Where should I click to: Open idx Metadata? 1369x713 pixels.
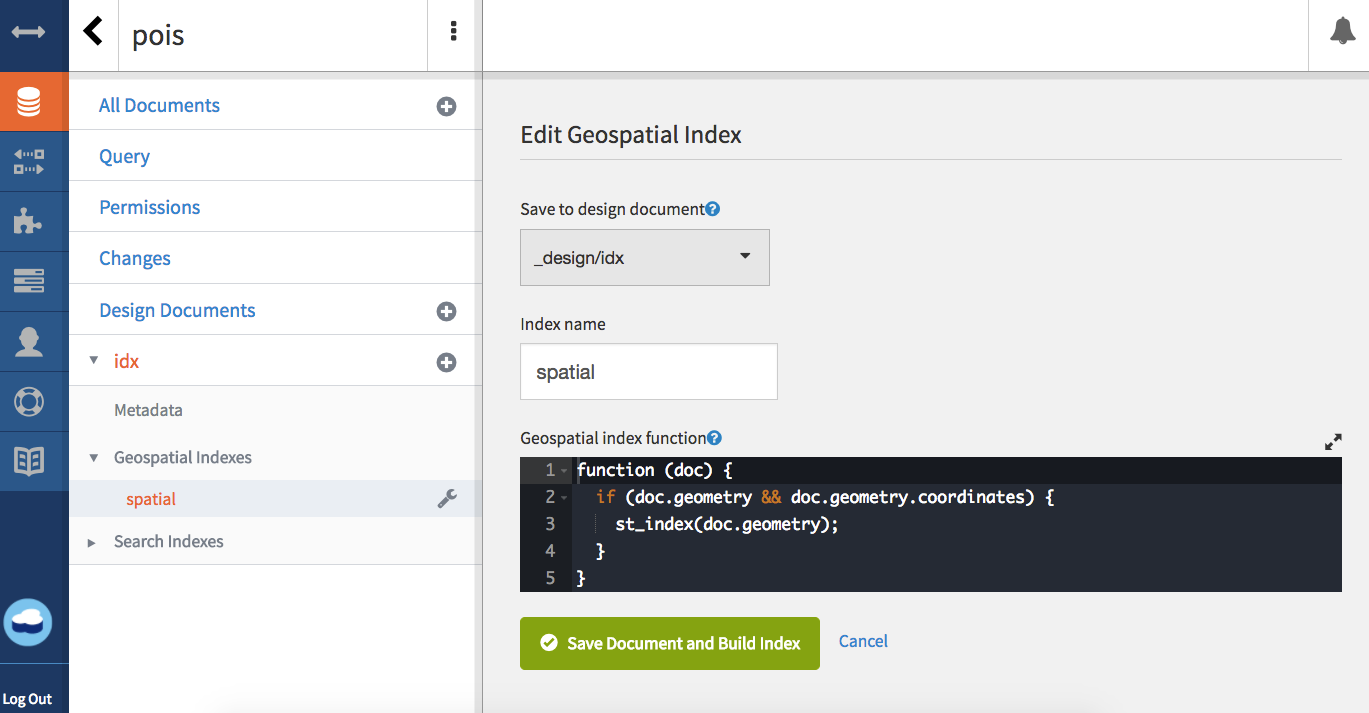[148, 410]
